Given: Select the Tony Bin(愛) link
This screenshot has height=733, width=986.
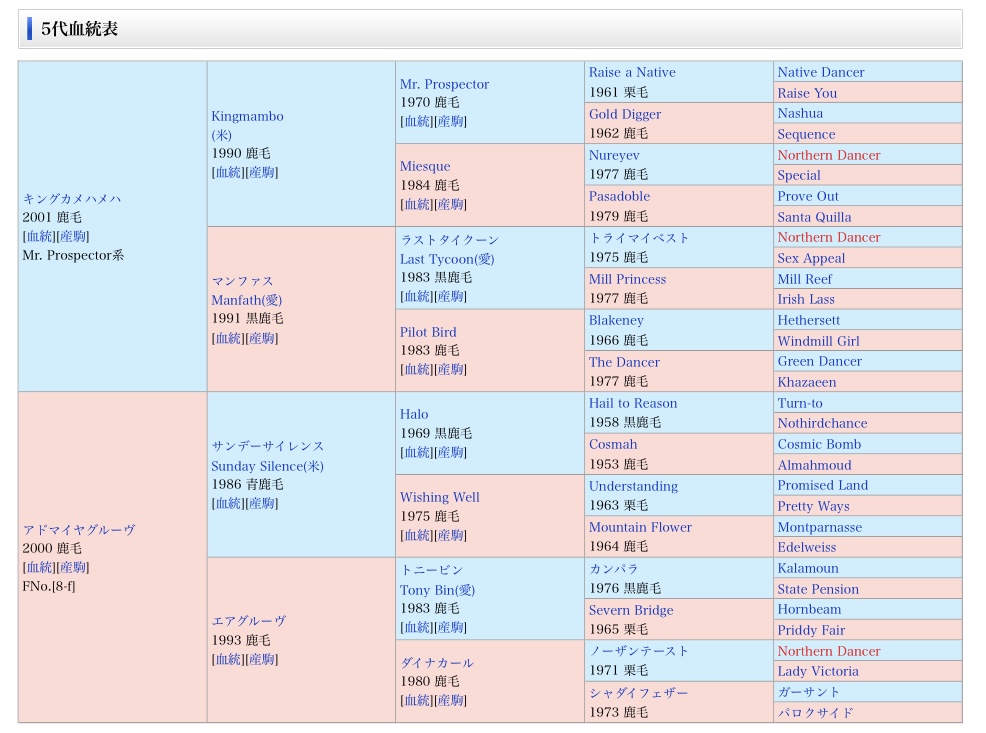Looking at the screenshot, I should click(x=437, y=590).
